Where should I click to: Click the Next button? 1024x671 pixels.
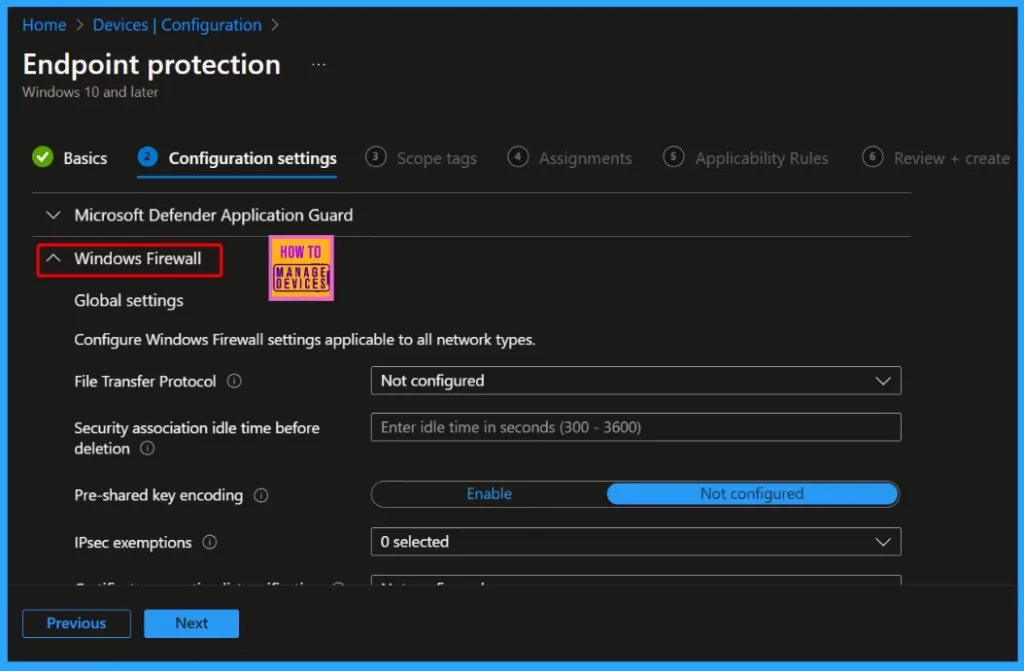(191, 623)
